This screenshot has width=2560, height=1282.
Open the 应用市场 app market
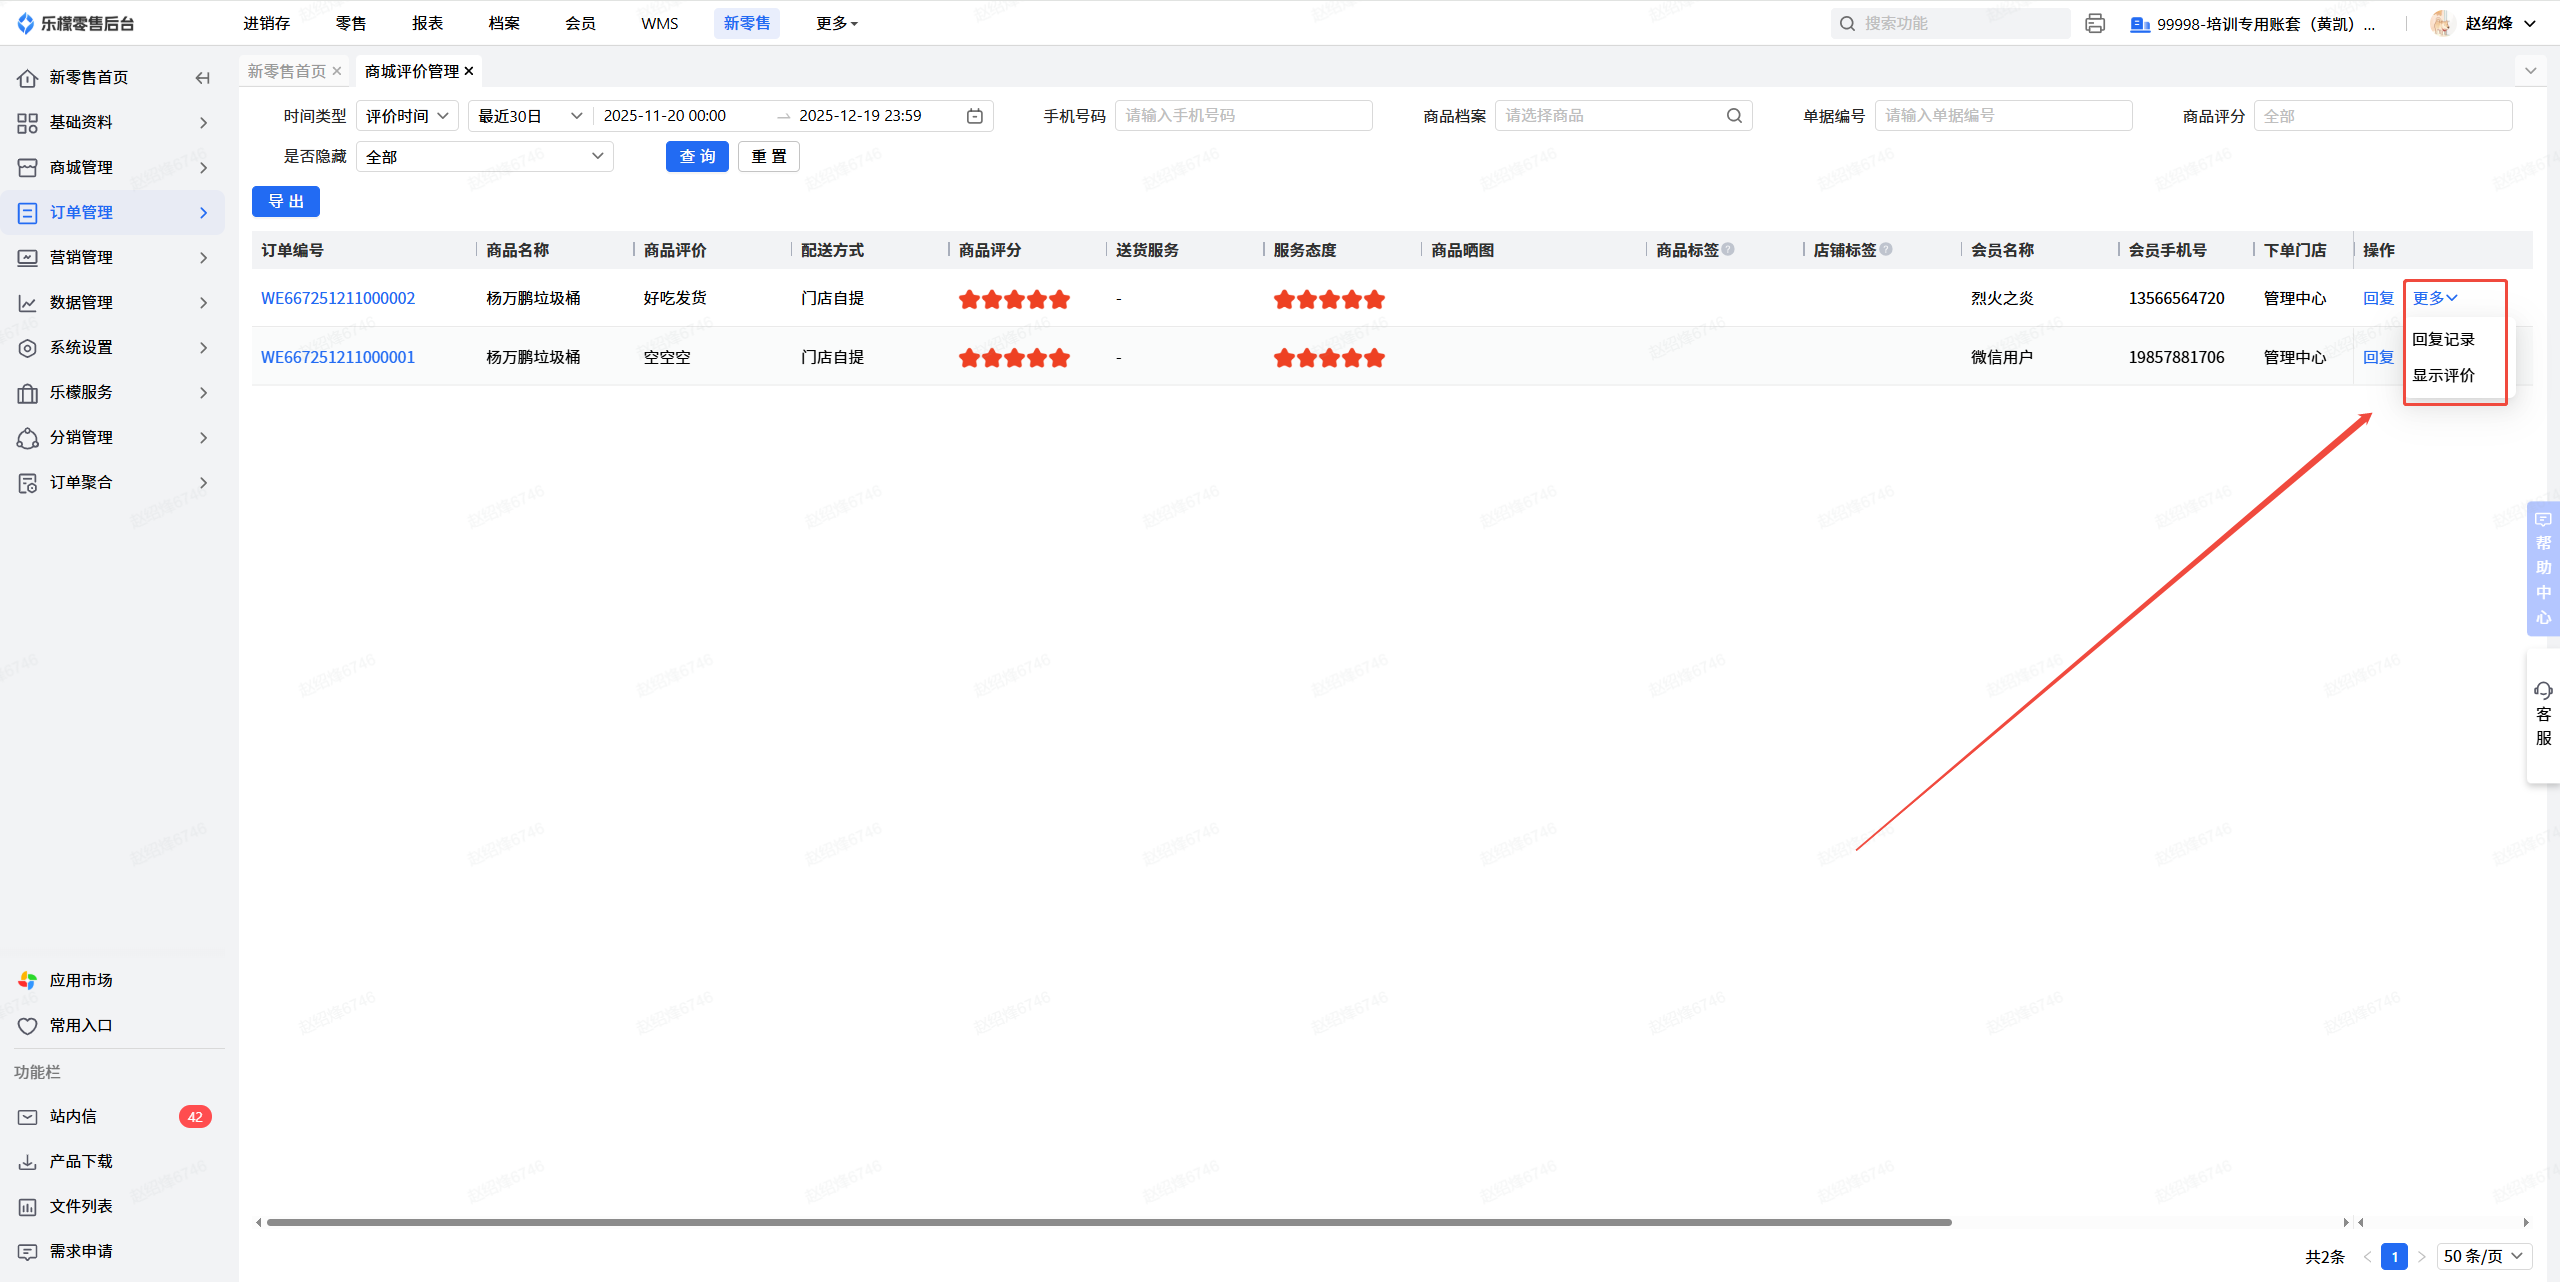point(80,980)
